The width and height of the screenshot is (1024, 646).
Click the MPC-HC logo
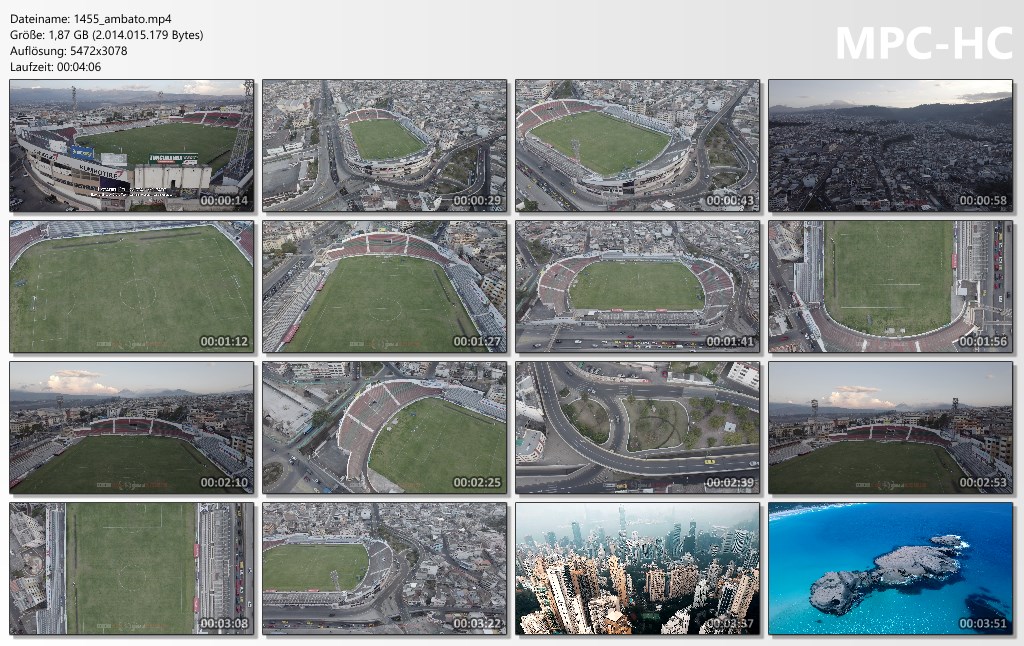click(x=924, y=44)
